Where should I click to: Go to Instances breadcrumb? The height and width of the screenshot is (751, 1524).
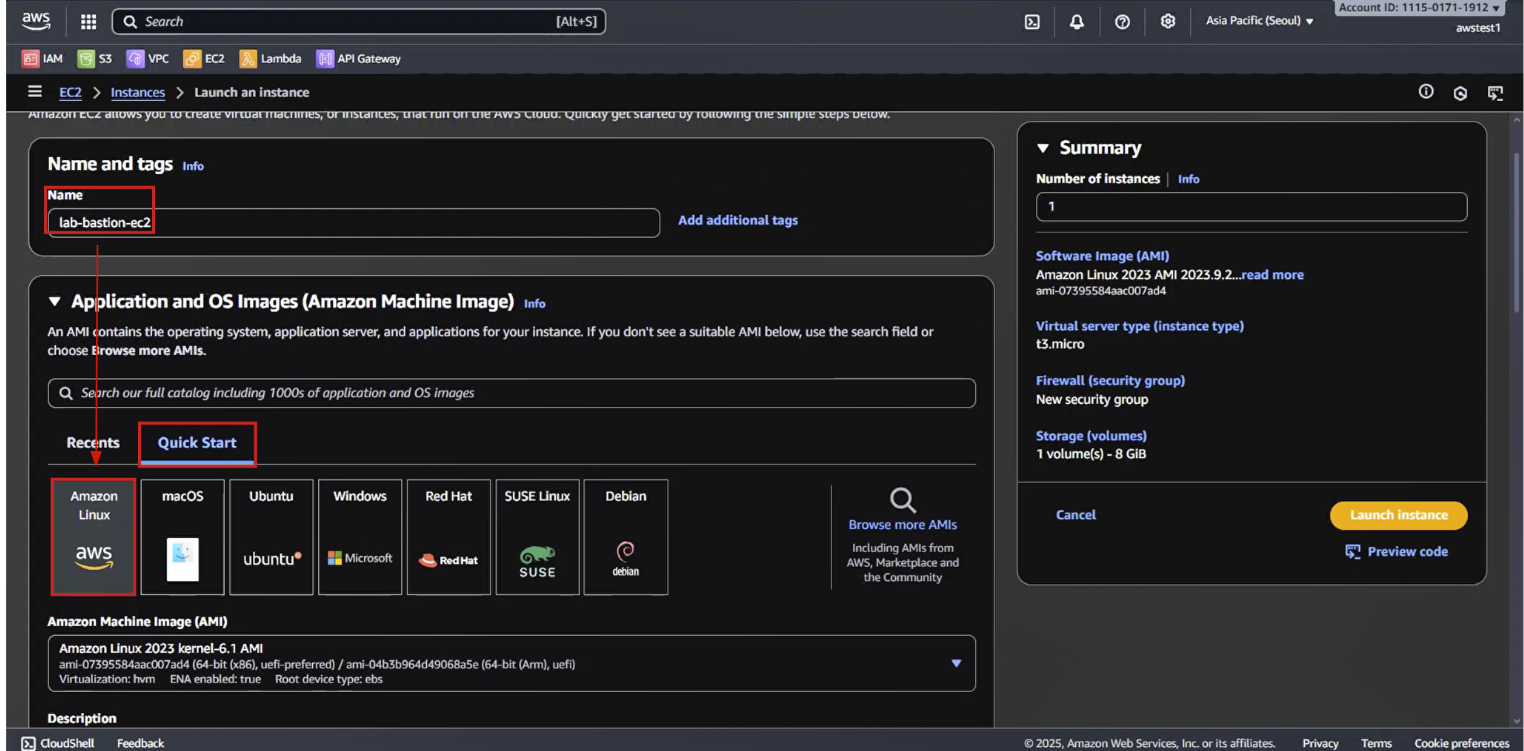[138, 92]
